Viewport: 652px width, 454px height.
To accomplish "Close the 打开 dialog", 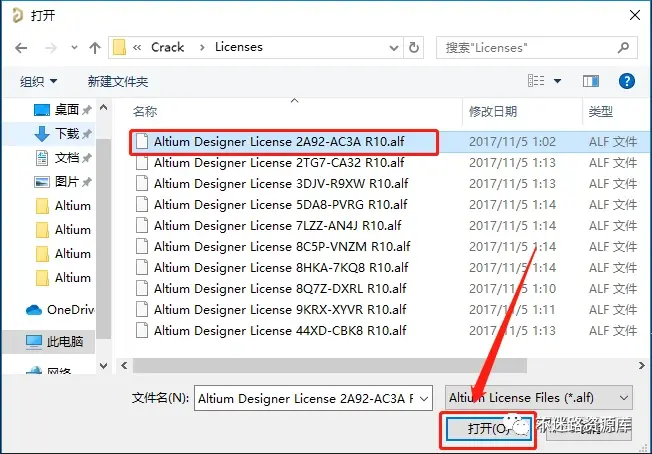I will coord(635,15).
